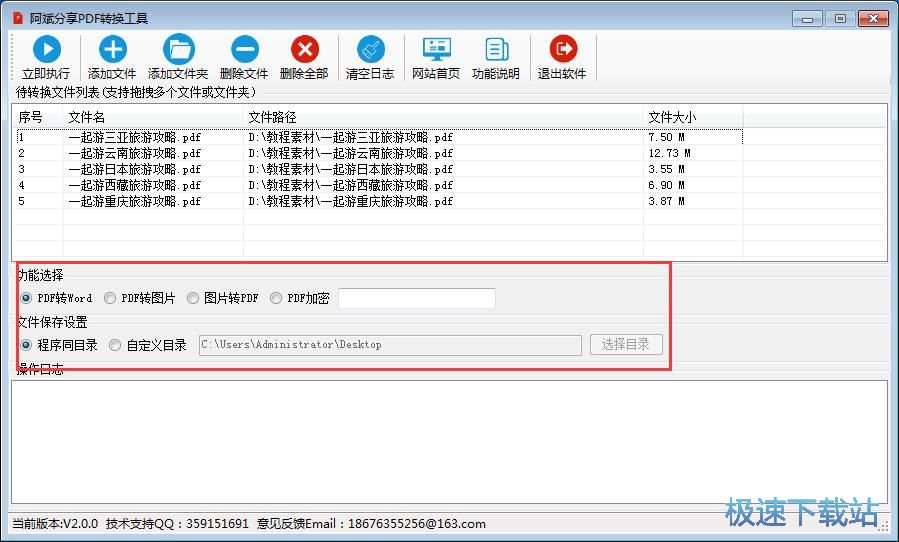Click the 添加文件夹 (Add Folder) icon

coord(178,50)
